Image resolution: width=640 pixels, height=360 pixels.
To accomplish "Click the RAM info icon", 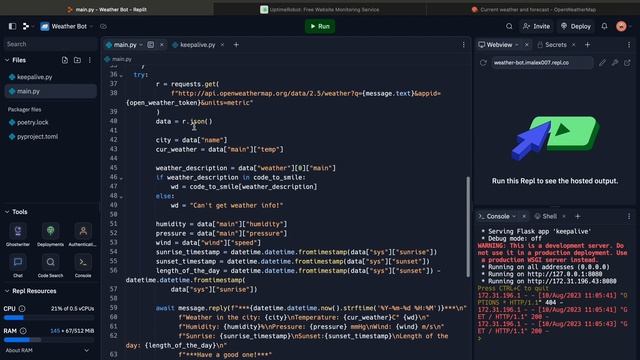I will [23, 331].
